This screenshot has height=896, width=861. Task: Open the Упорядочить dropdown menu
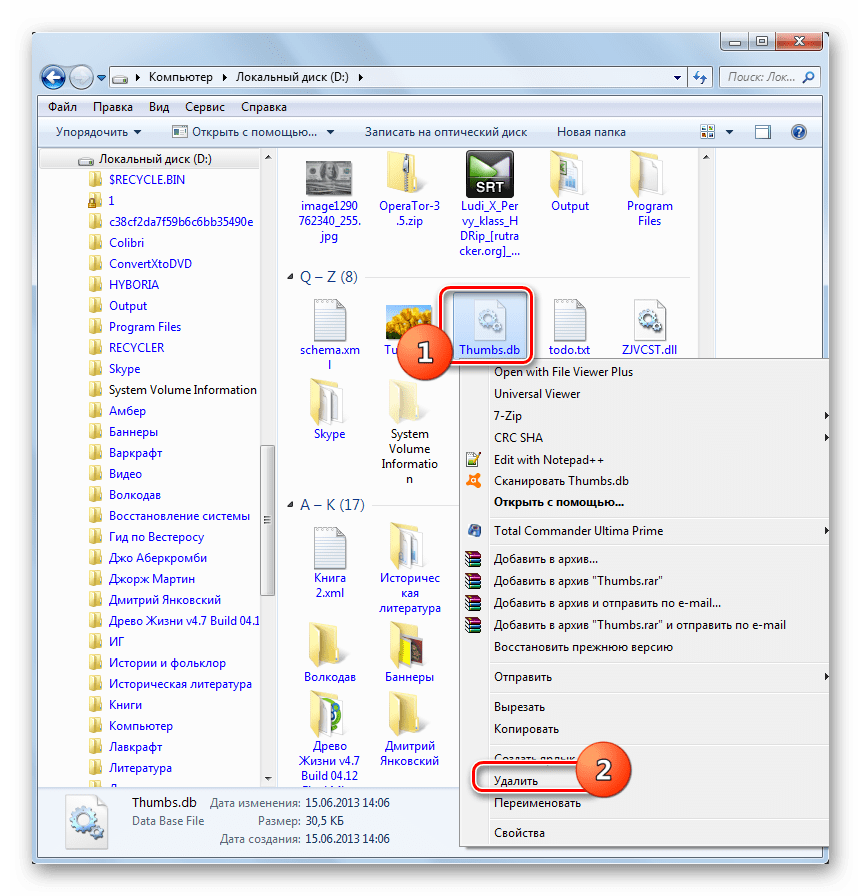pos(98,132)
